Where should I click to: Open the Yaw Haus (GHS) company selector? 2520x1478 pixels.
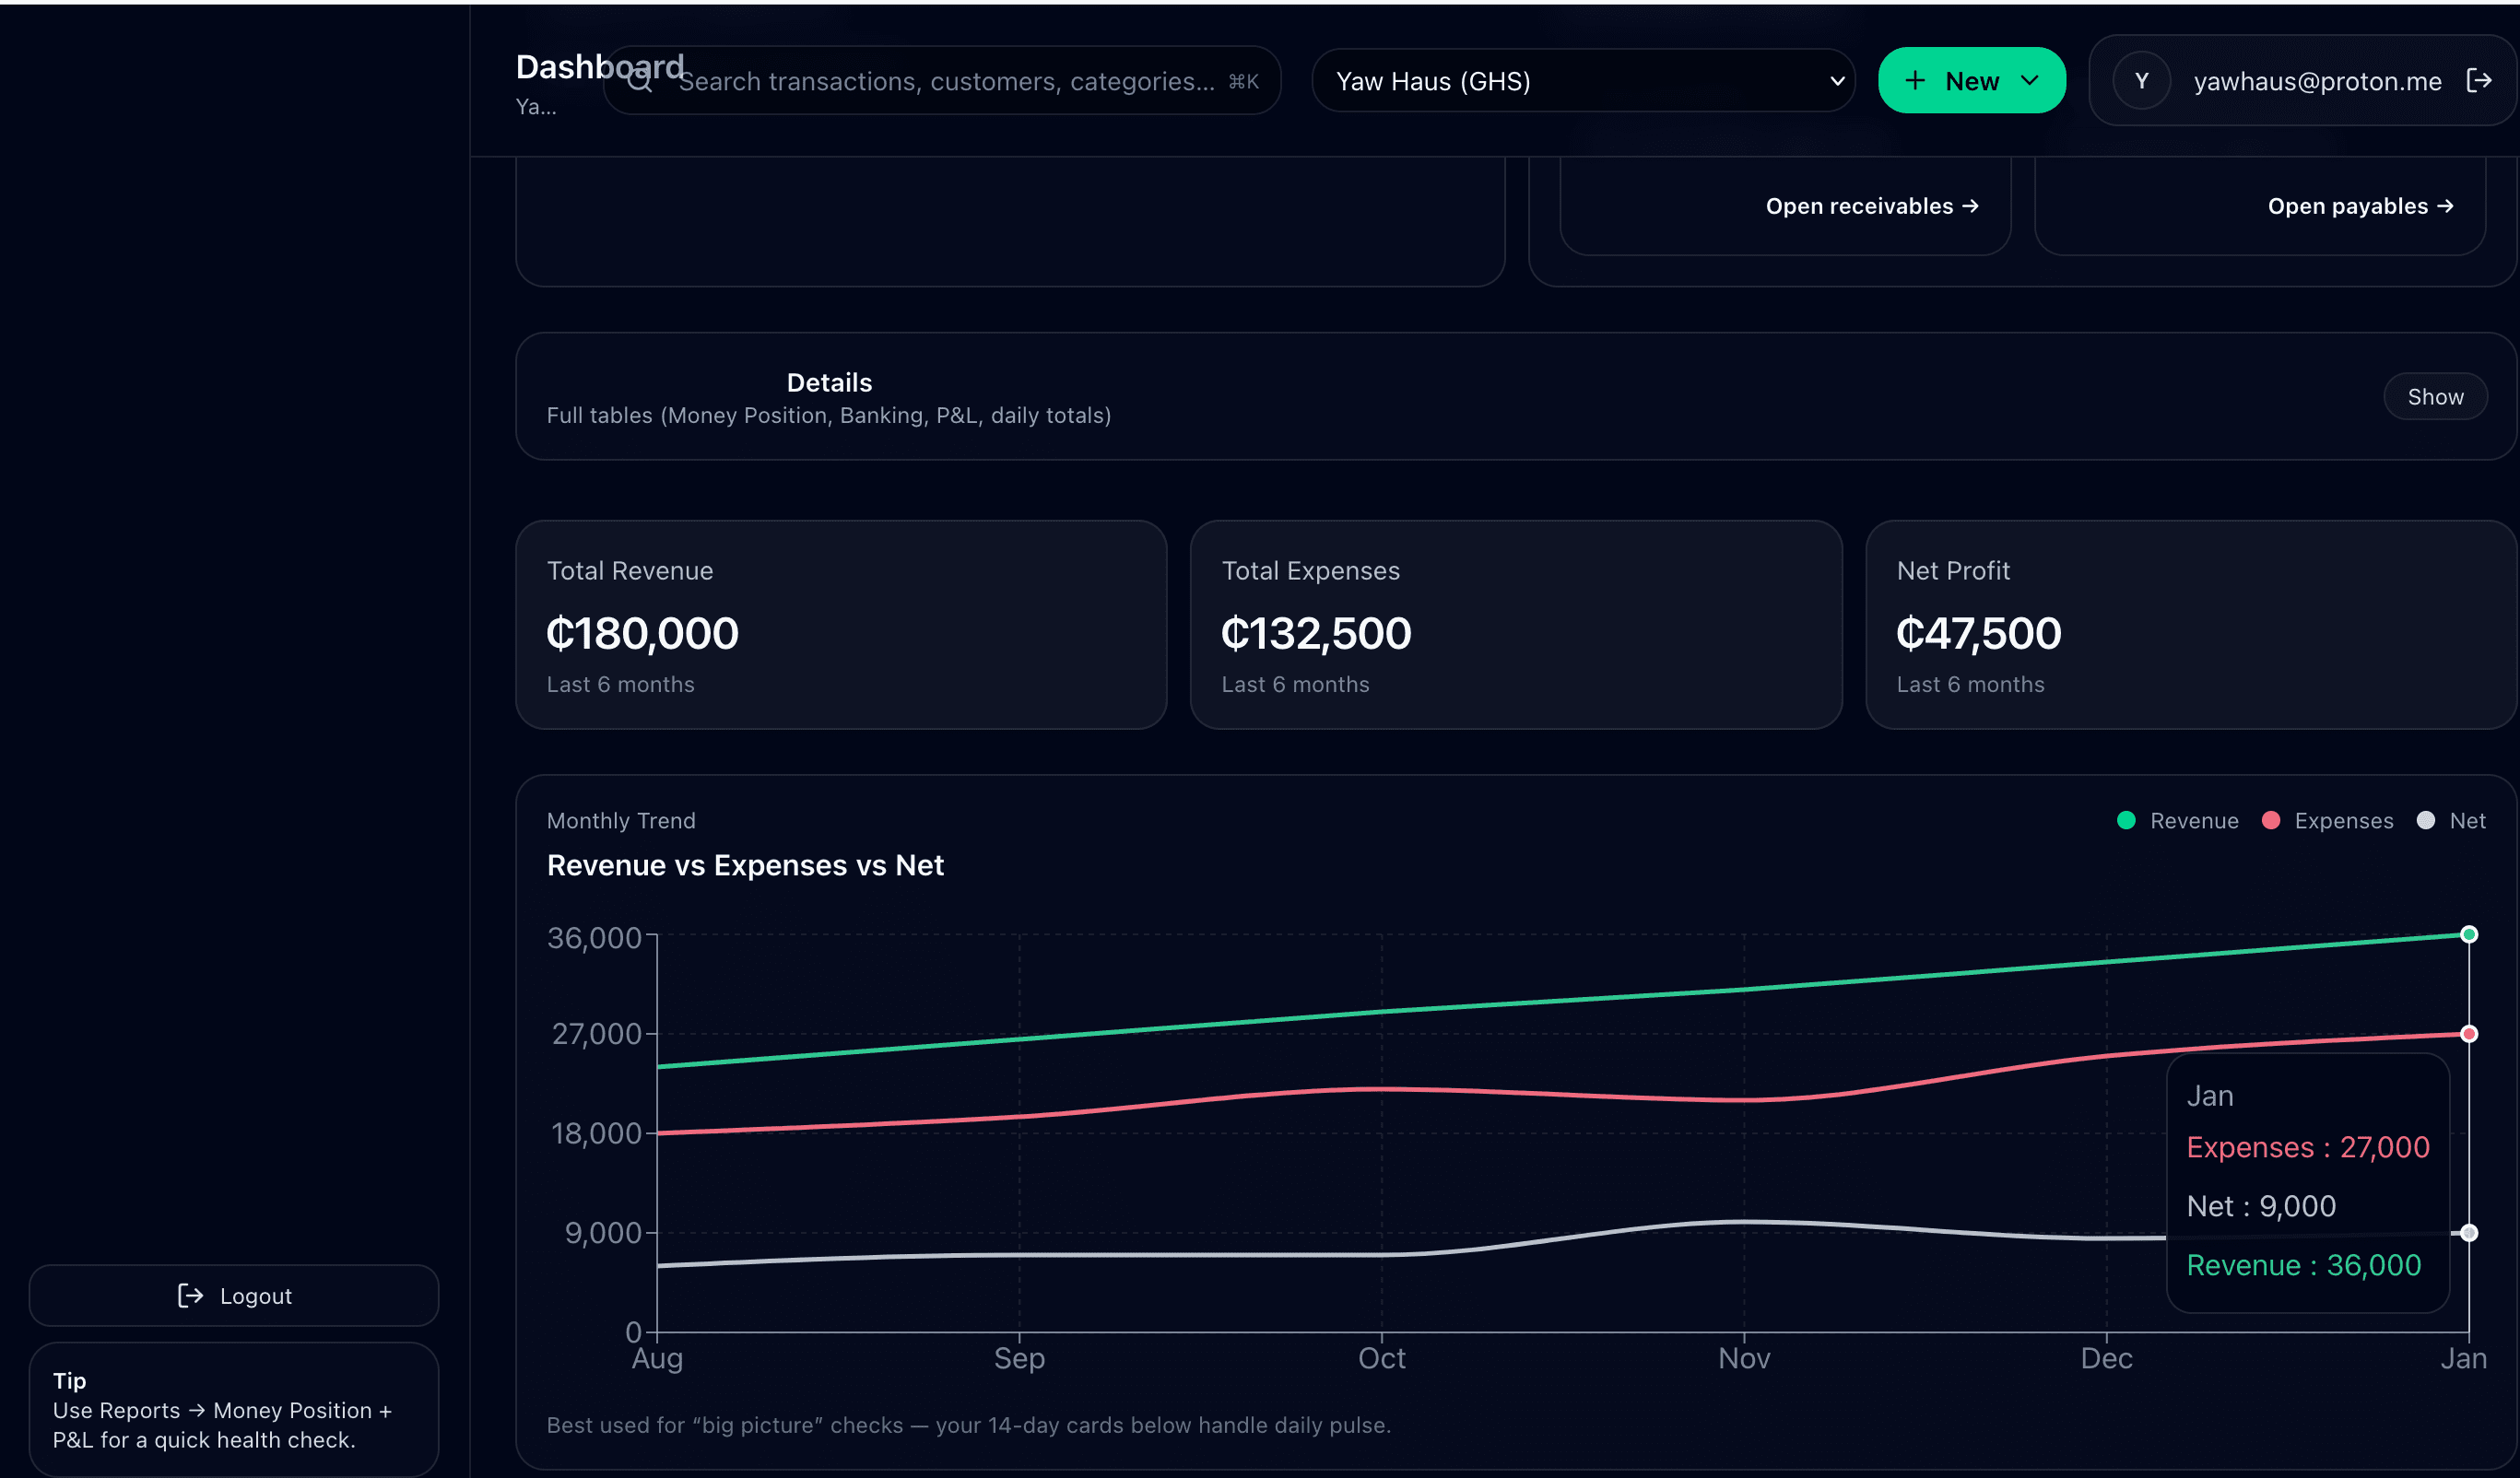click(1584, 80)
